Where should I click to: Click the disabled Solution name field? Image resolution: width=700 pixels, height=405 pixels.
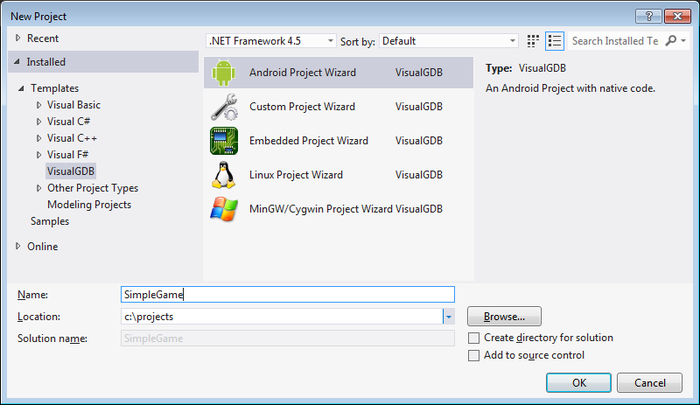point(288,338)
